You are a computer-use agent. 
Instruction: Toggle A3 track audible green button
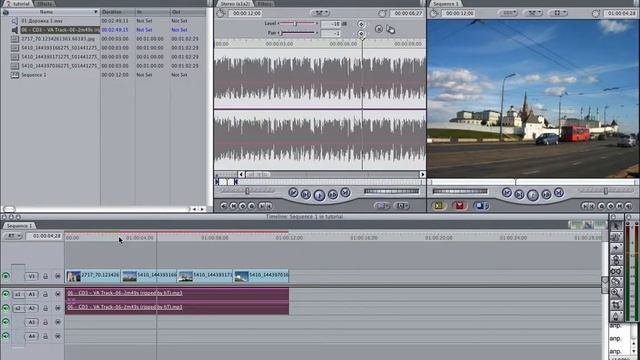(x=6, y=322)
